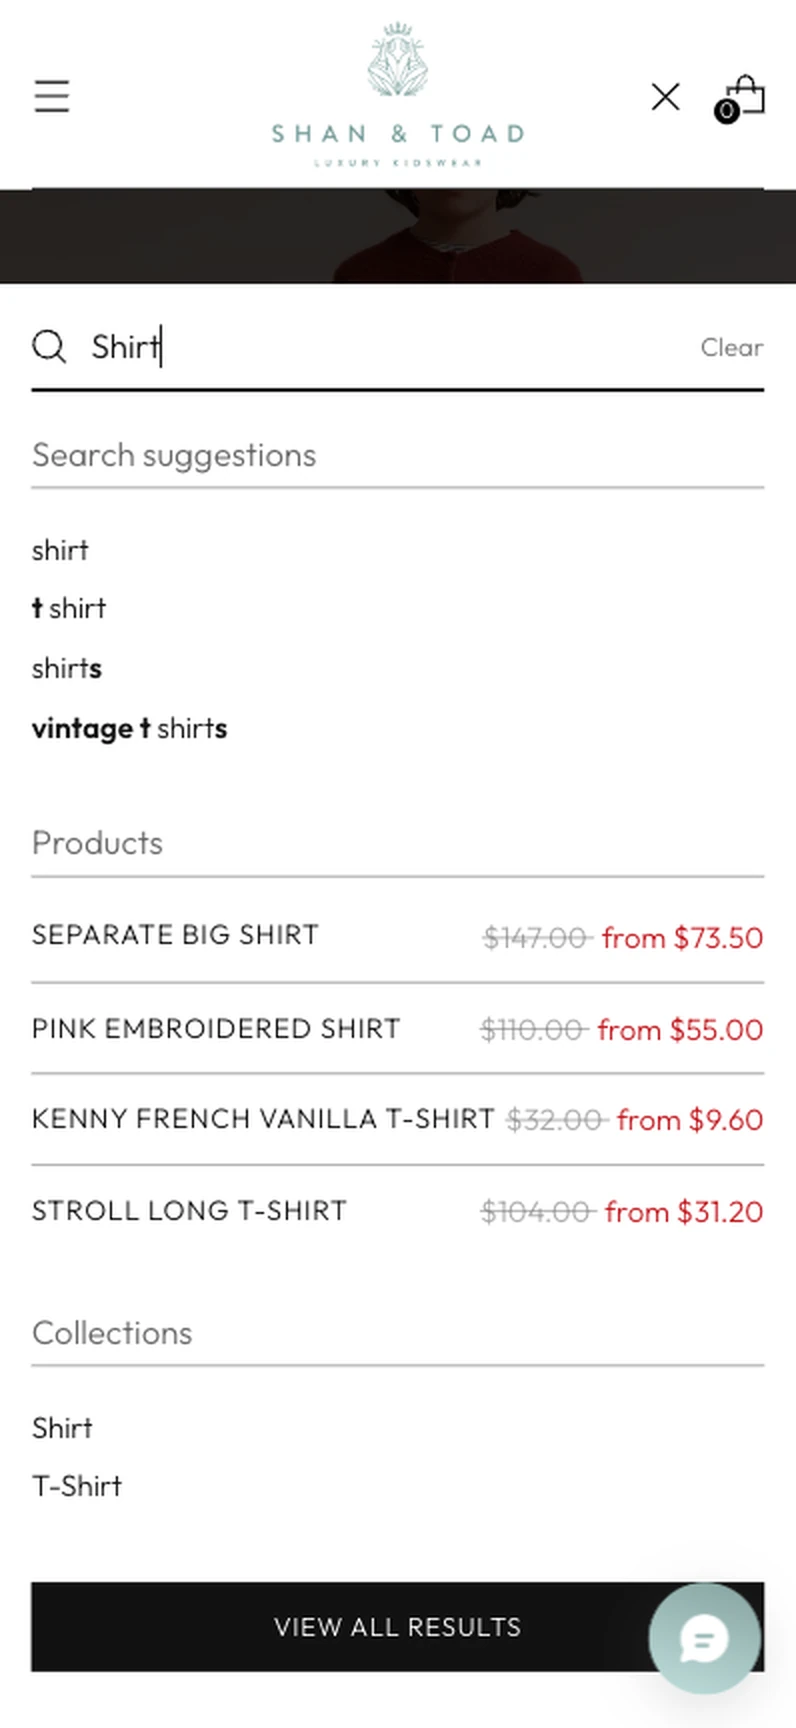Go to the Shirt collection
Image resolution: width=796 pixels, height=1728 pixels.
point(62,1428)
